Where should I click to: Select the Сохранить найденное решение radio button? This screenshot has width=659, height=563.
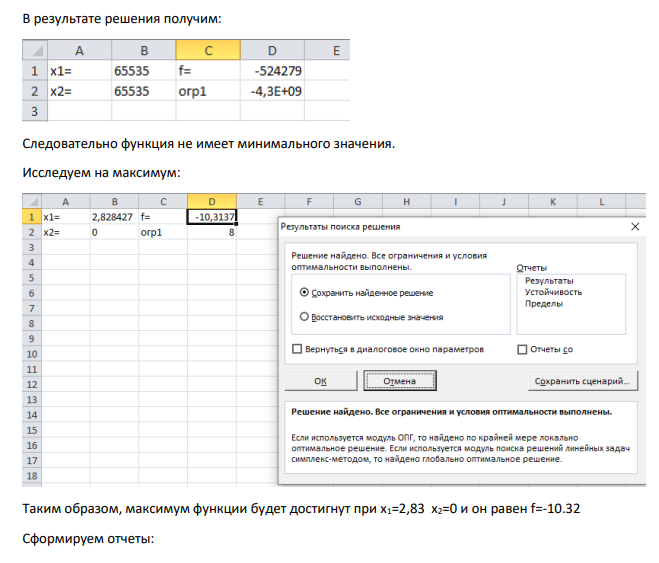(304, 292)
